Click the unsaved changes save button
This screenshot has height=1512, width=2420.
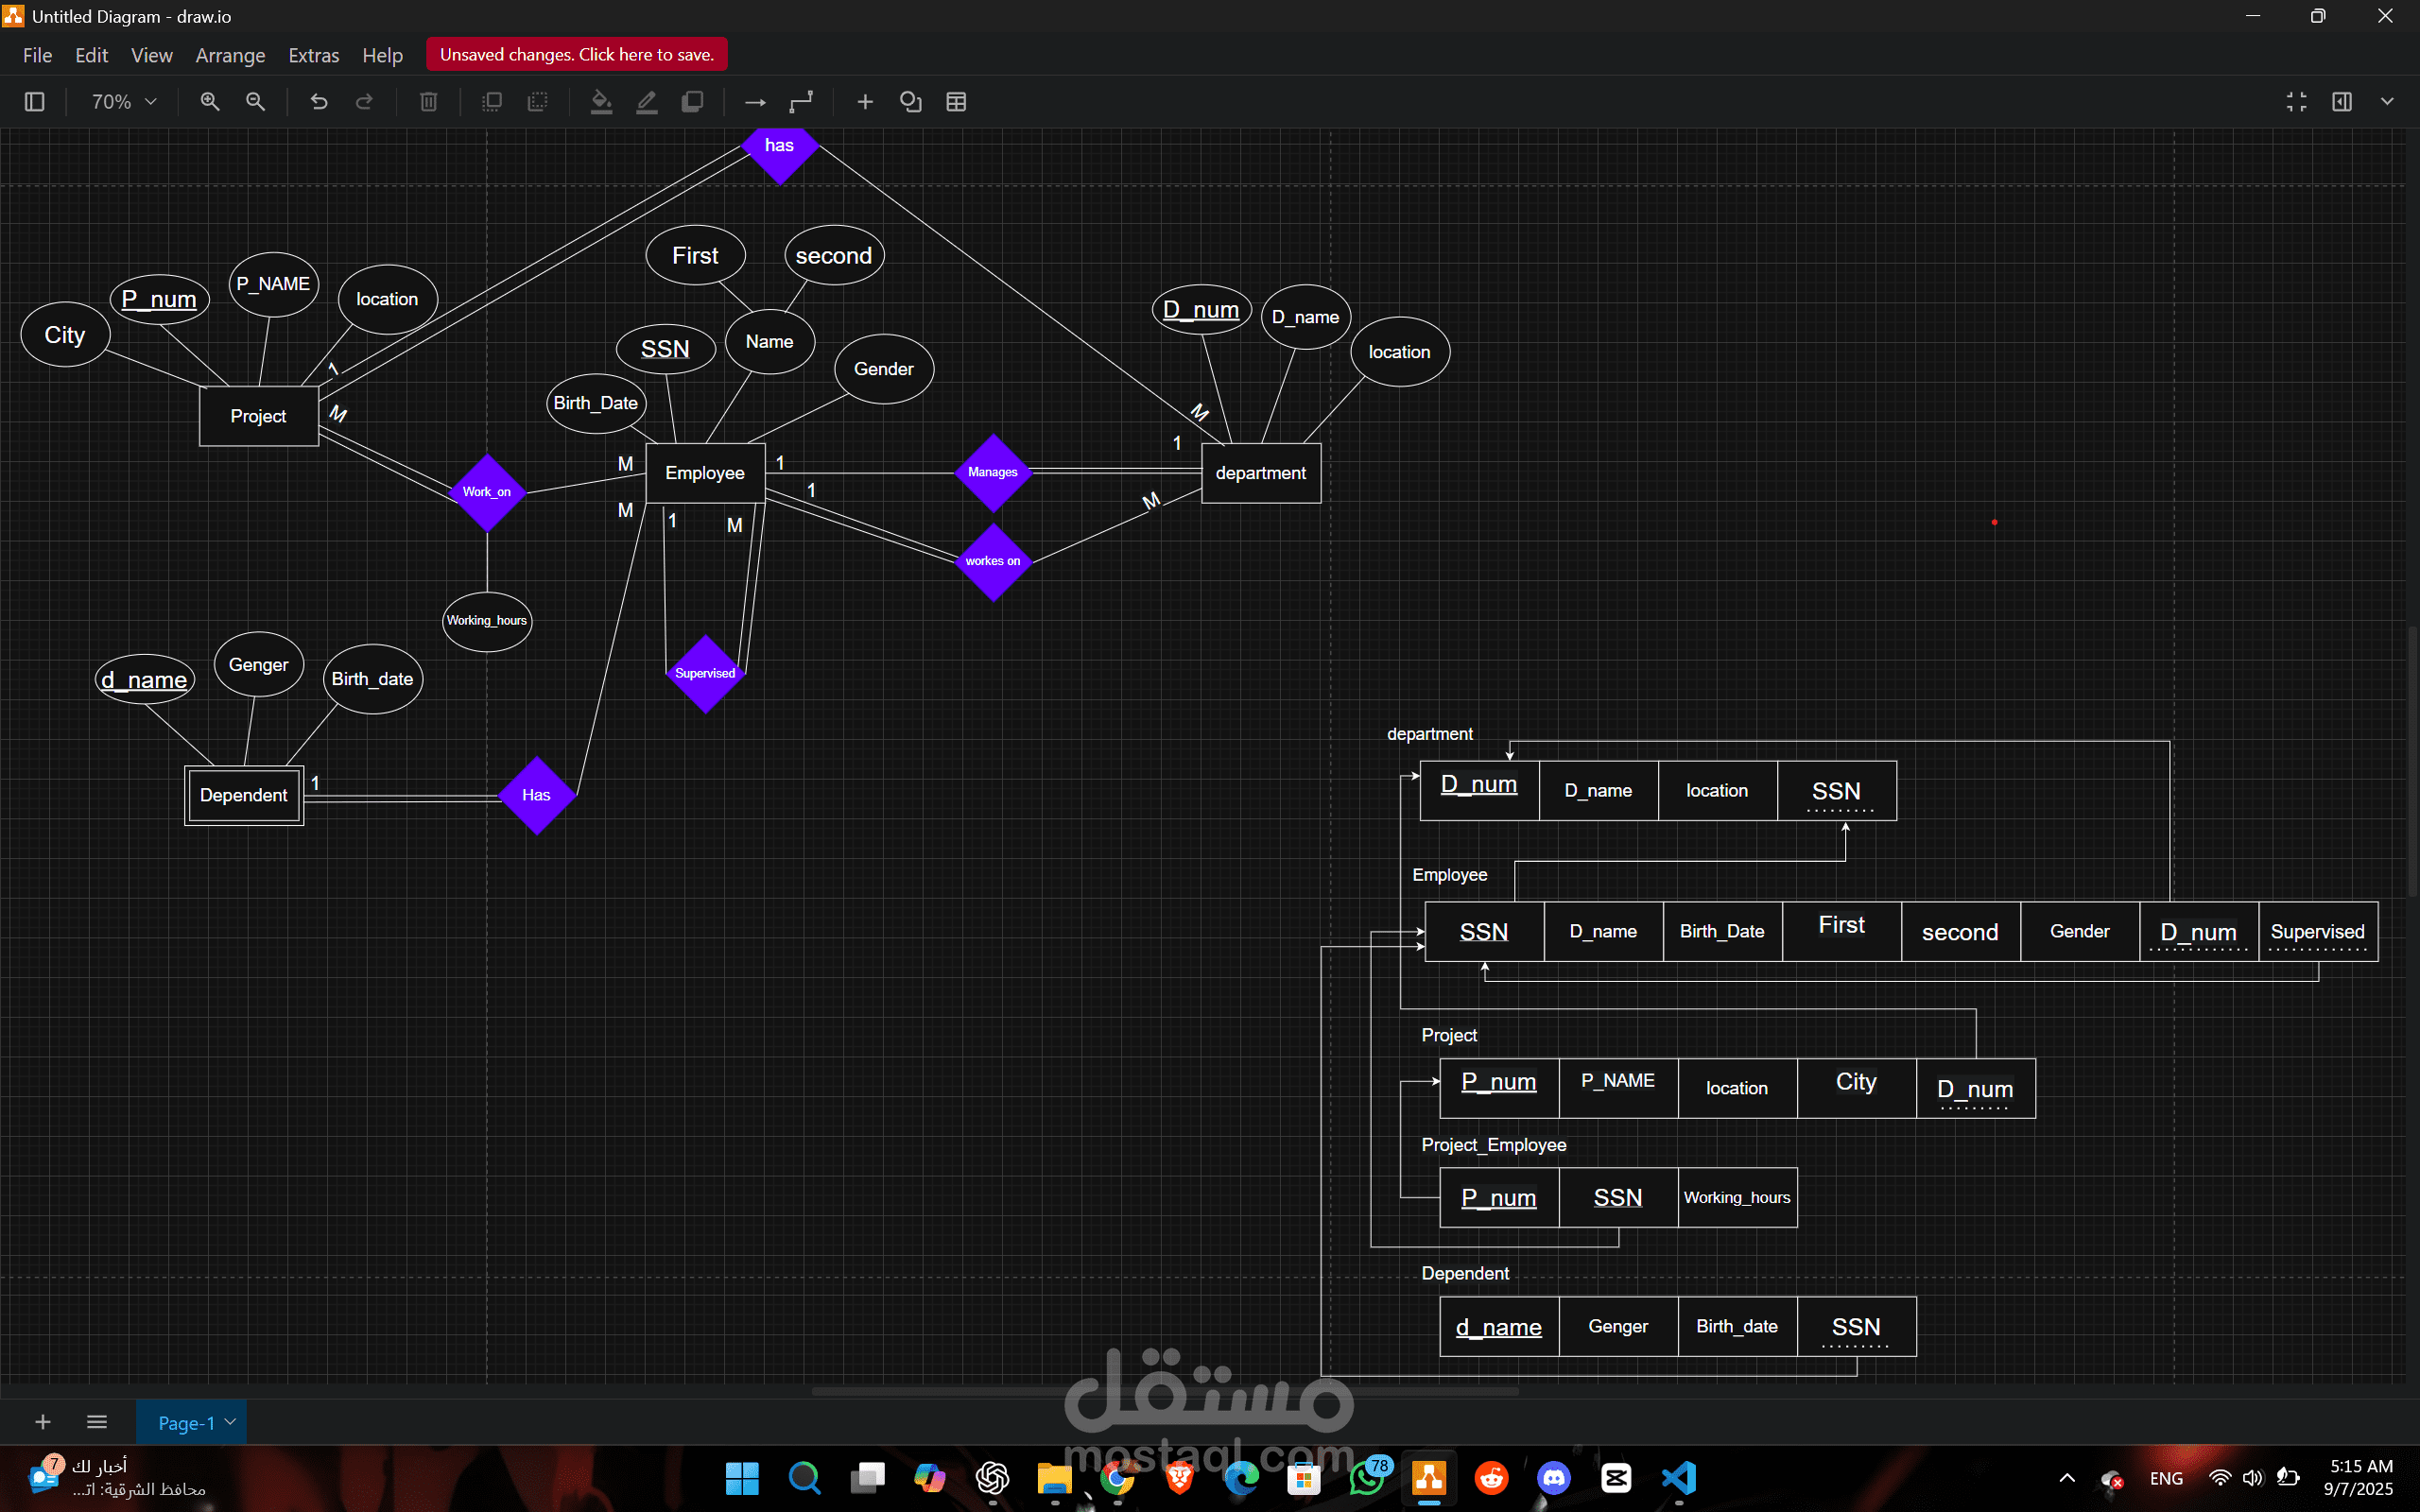(577, 55)
